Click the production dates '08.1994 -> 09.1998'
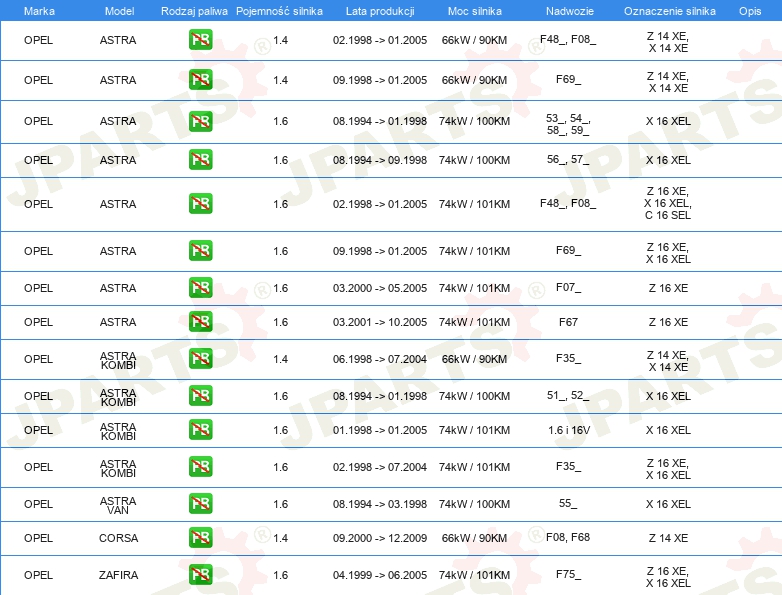 click(380, 160)
